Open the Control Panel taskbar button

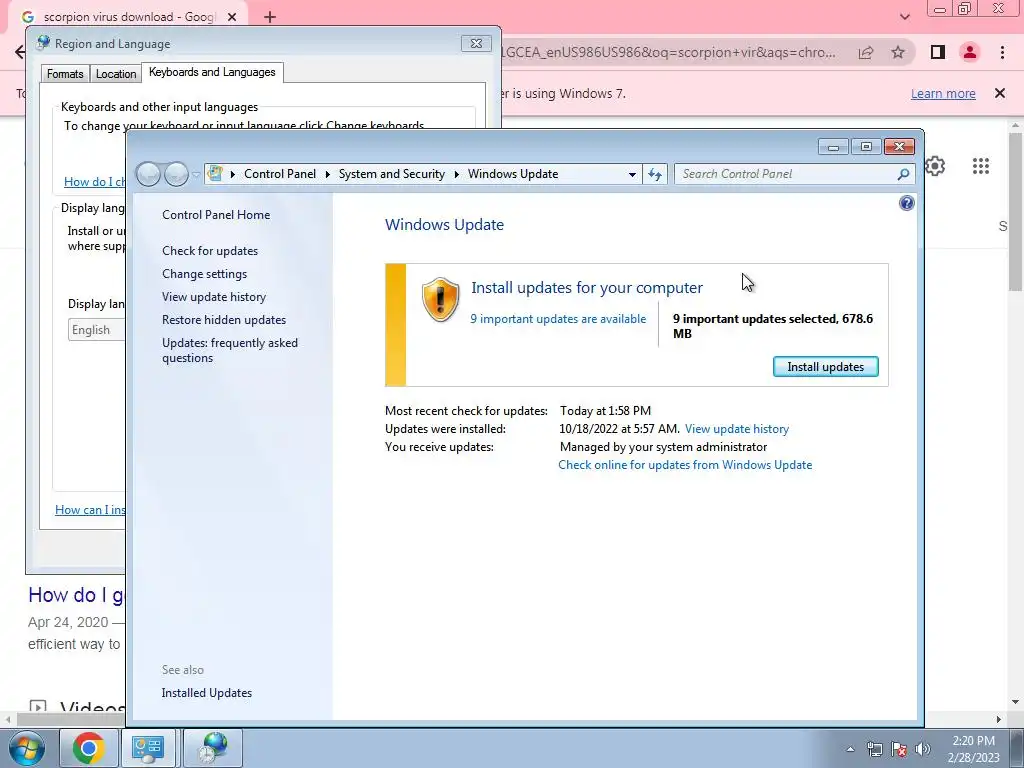(148, 748)
